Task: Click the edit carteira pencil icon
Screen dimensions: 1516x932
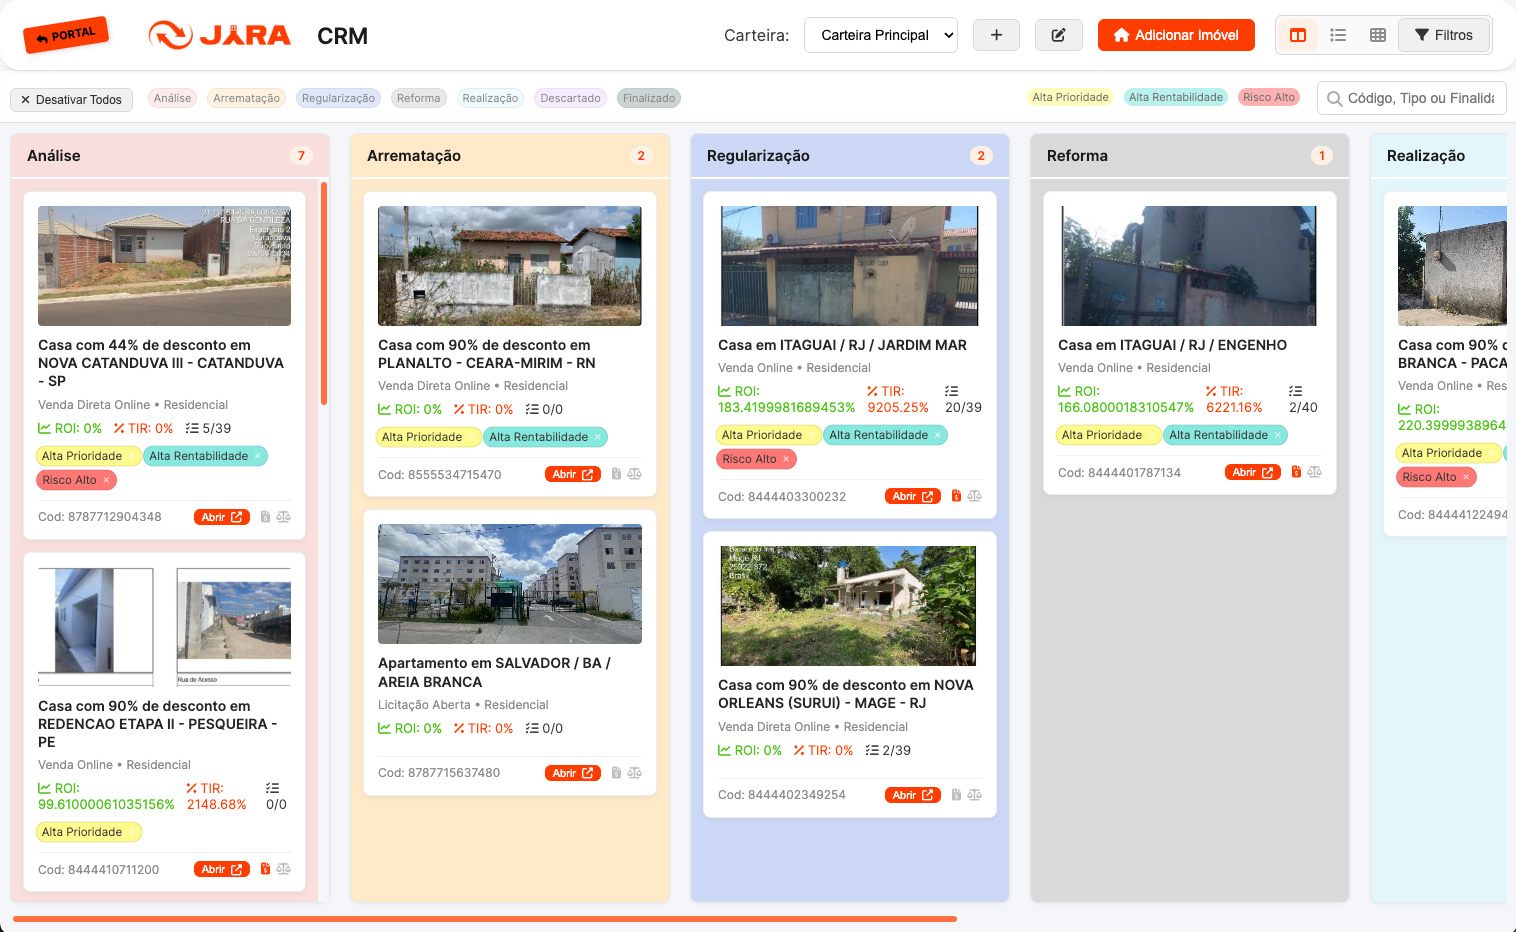Action: pyautogui.click(x=1058, y=35)
